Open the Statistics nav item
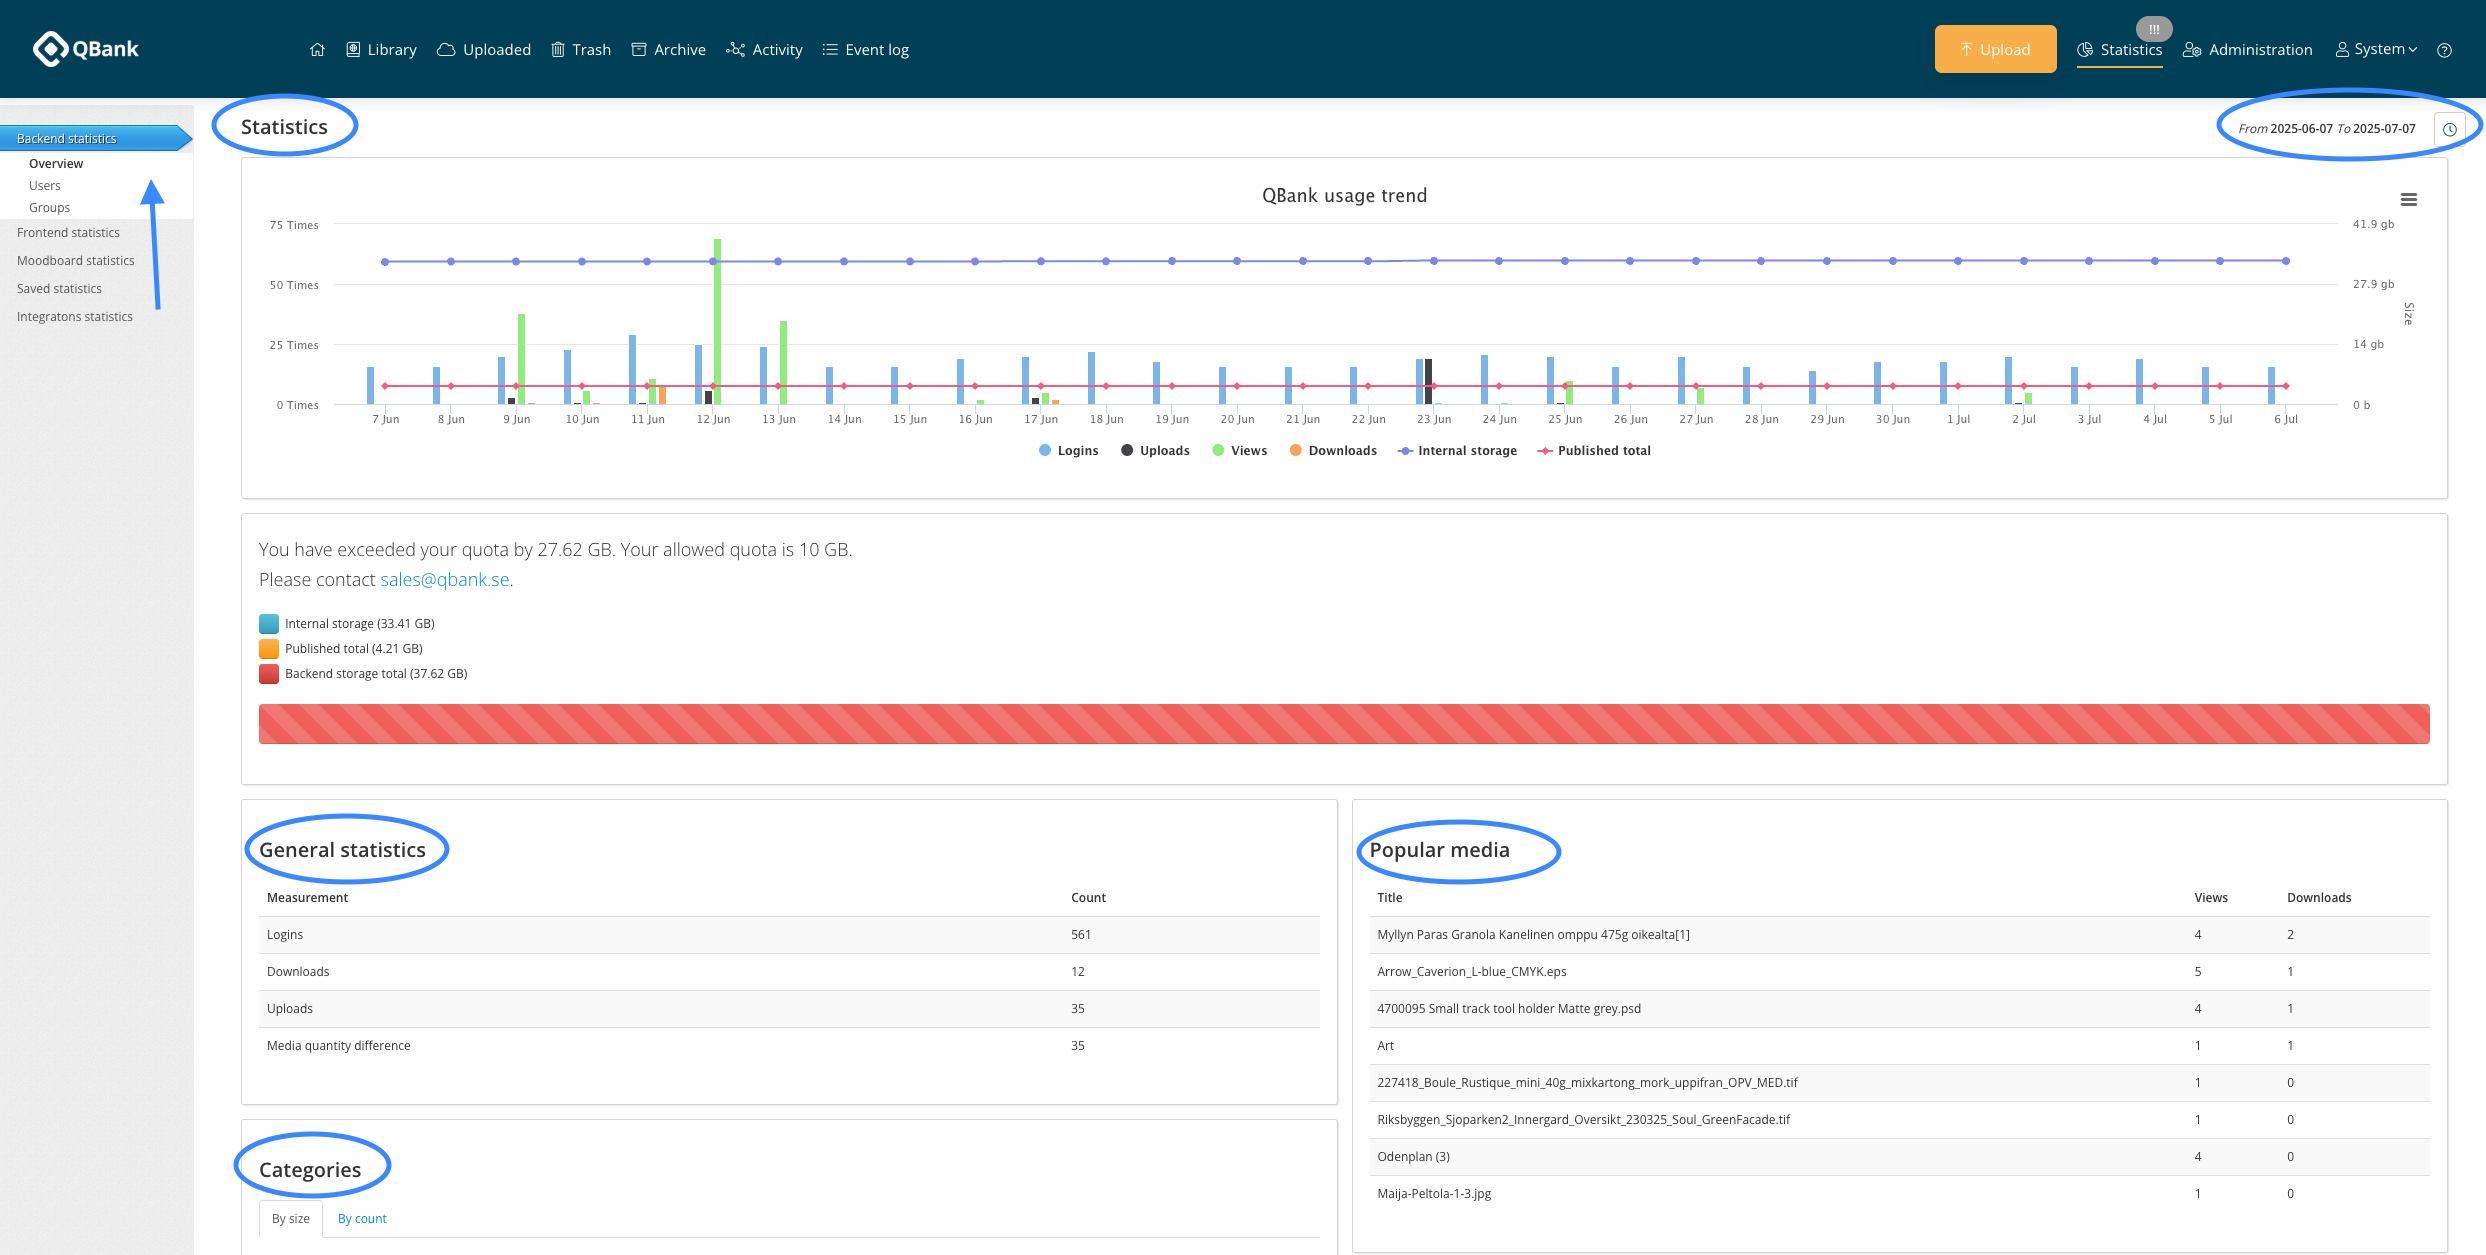 pyautogui.click(x=2119, y=50)
